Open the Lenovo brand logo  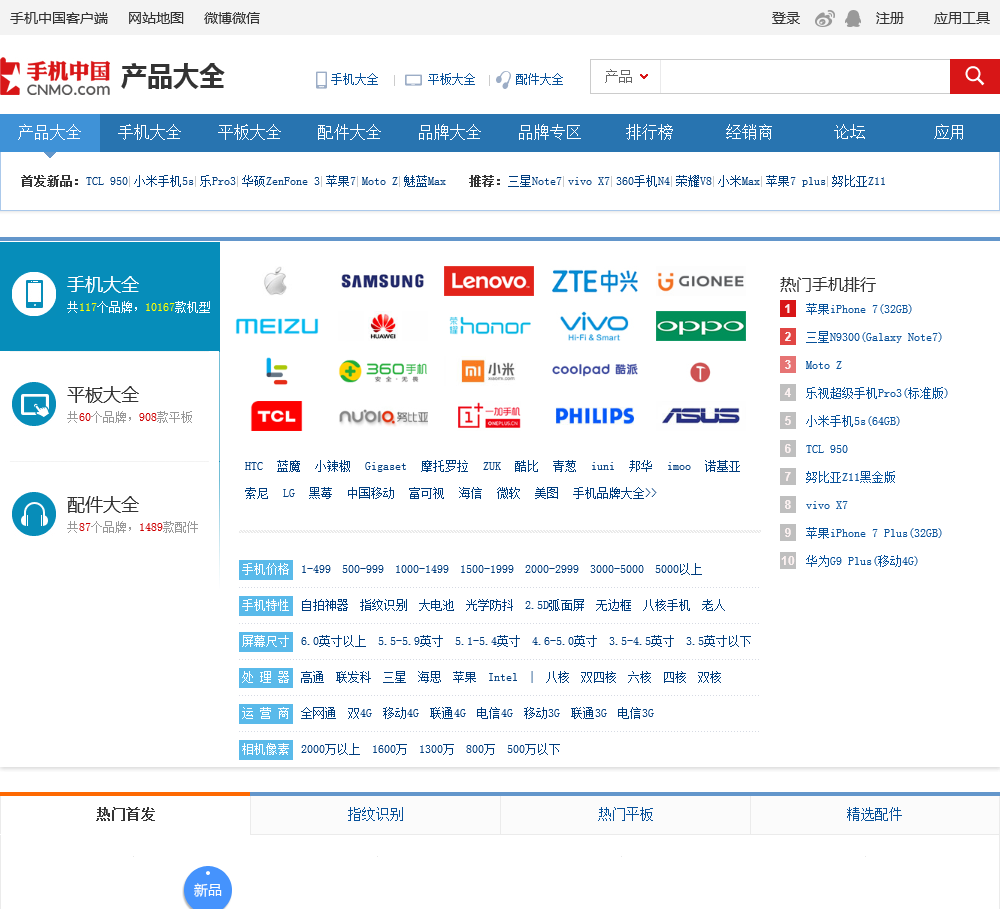pyautogui.click(x=489, y=281)
